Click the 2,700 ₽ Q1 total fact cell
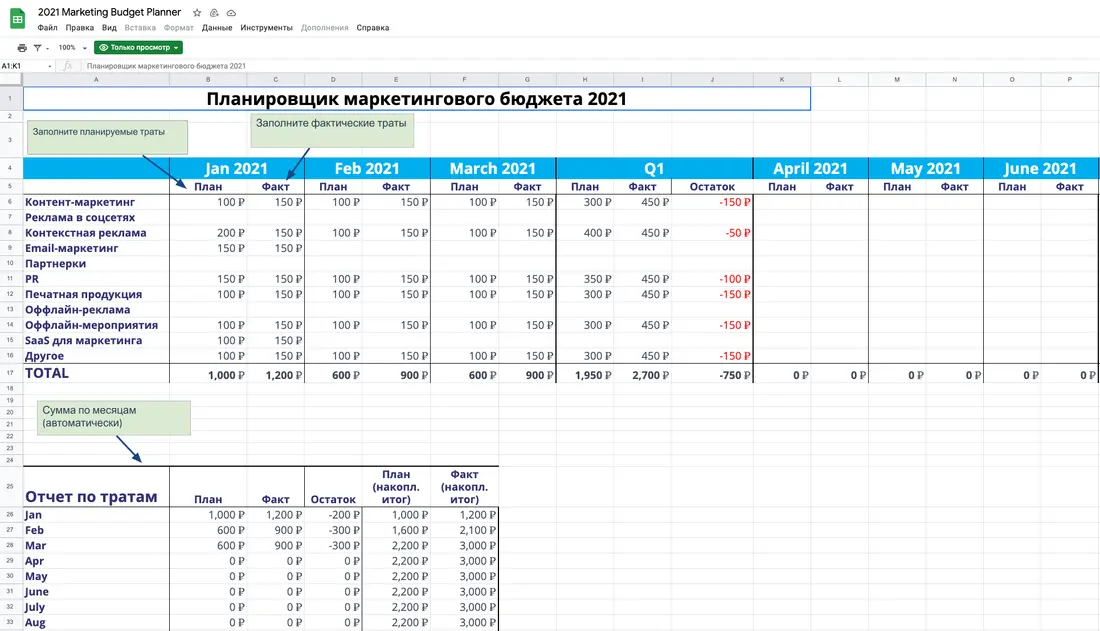This screenshot has width=1100, height=631. [643, 374]
